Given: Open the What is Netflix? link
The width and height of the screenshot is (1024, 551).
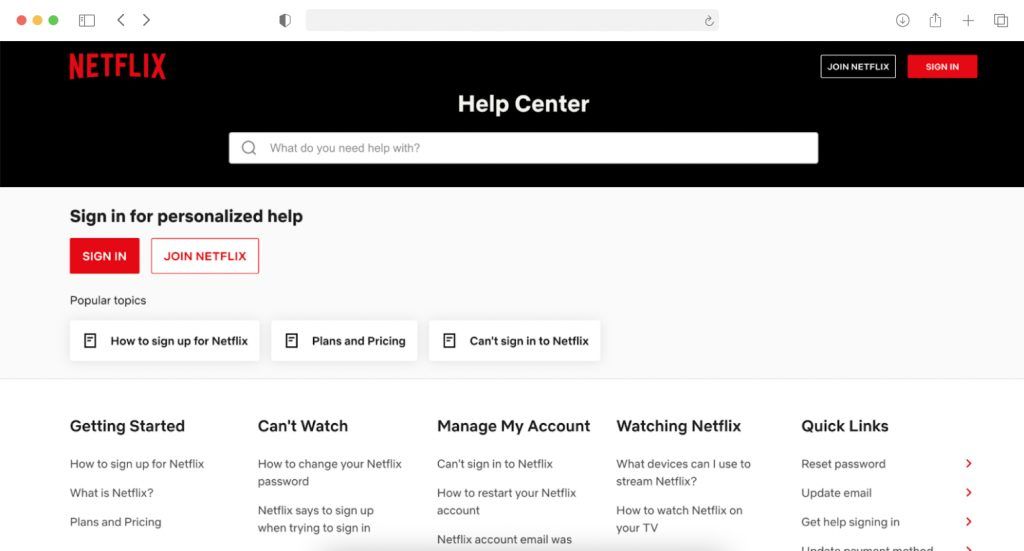Looking at the screenshot, I should (112, 493).
